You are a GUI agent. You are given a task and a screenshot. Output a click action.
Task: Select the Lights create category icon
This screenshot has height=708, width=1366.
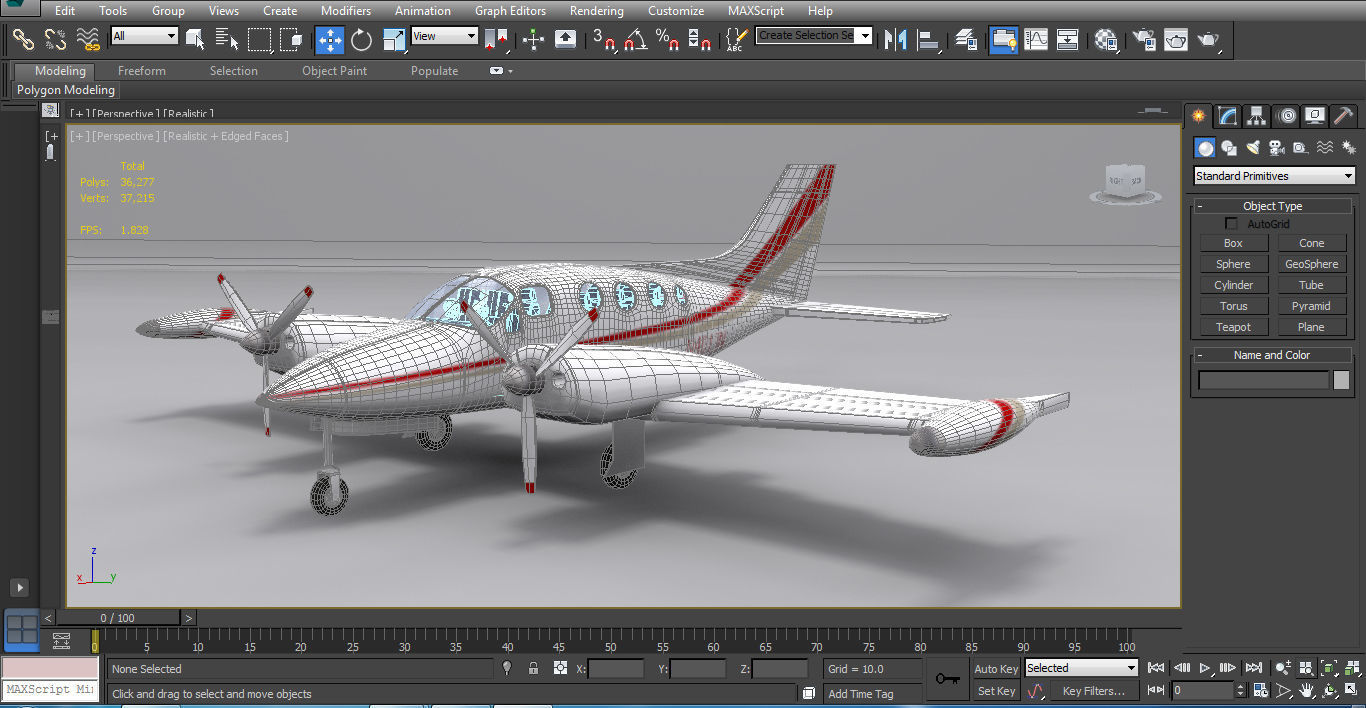point(1253,148)
